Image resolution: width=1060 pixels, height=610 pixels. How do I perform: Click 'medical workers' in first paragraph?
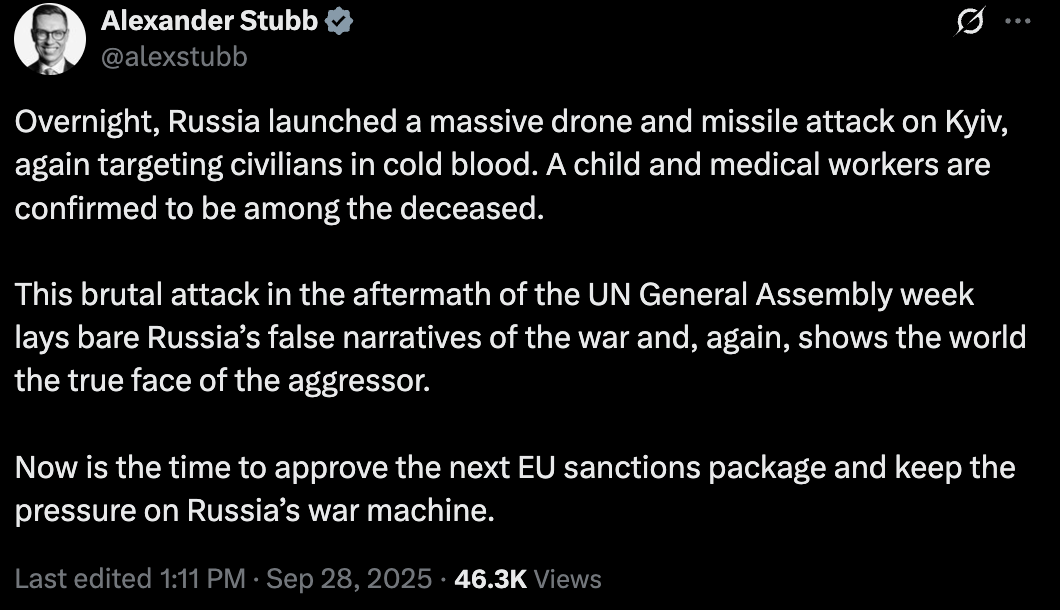coord(743,165)
